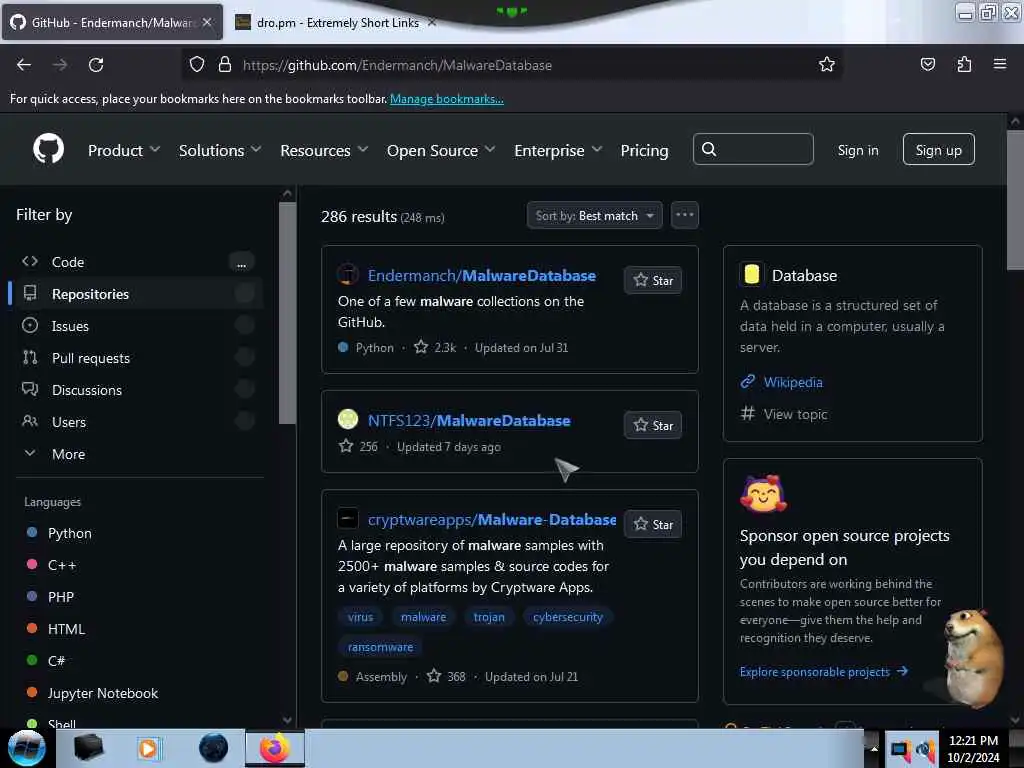1024x768 pixels.
Task: Filter by the C++ language
Action: tap(61, 565)
